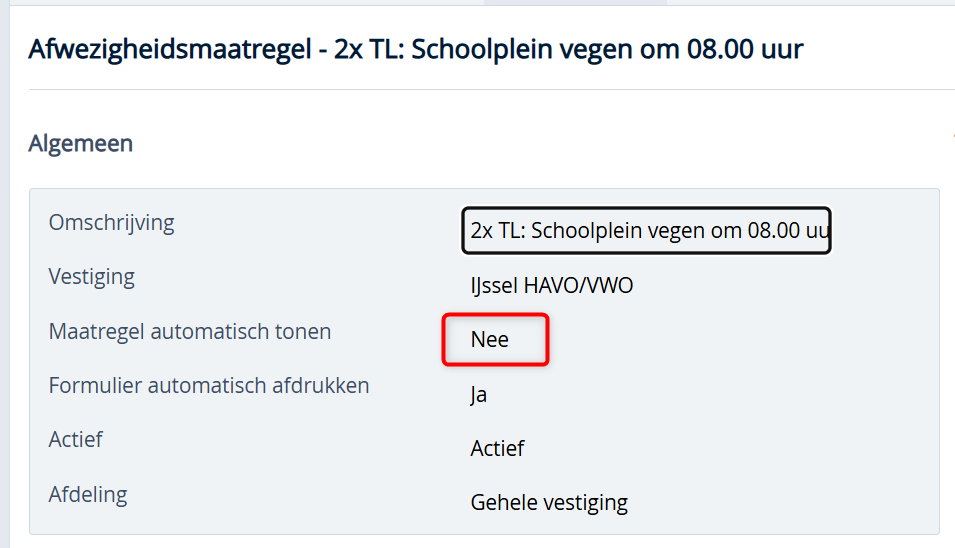This screenshot has height=548, width=955.
Task: Click the grey tab strip at the top
Action: point(575,2)
